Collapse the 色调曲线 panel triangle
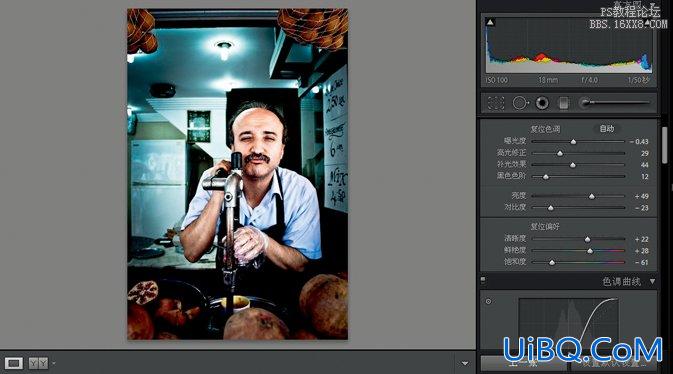The image size is (673, 374). [652, 281]
